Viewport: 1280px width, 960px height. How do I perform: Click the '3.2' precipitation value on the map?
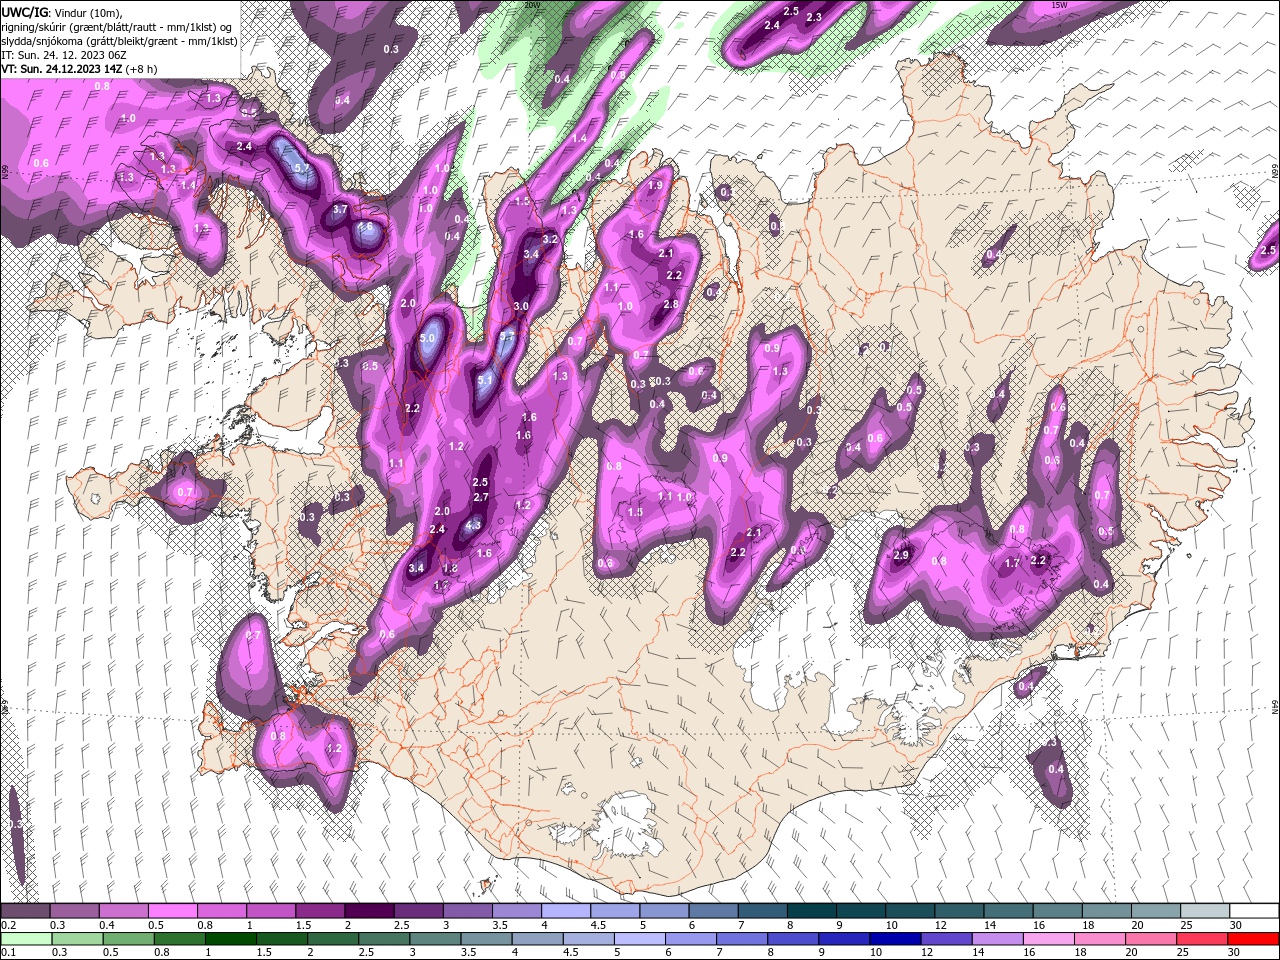coord(550,239)
